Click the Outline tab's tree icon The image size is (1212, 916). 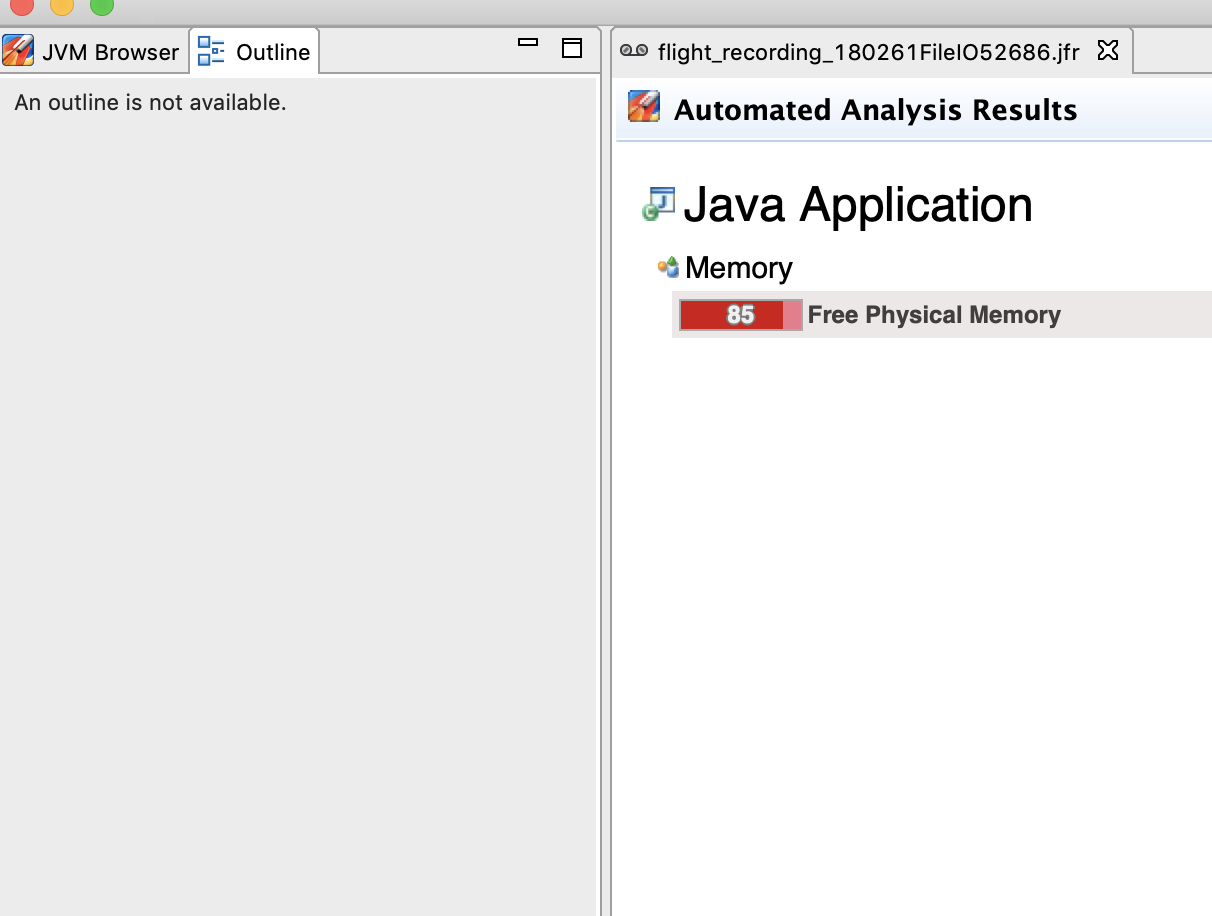[x=211, y=52]
